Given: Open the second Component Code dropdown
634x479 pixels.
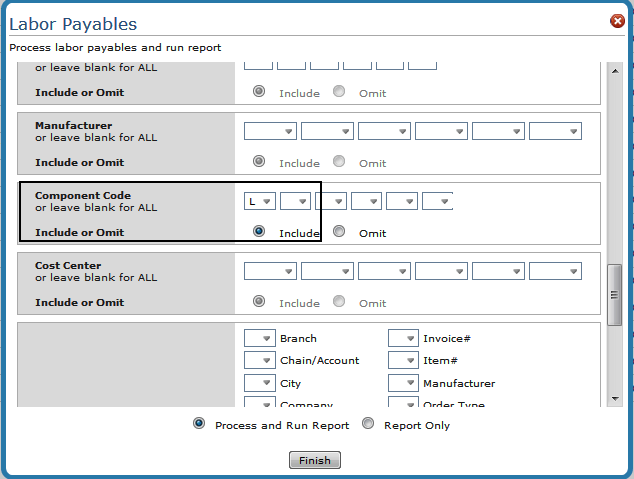Looking at the screenshot, I should pyautogui.click(x=296, y=201).
